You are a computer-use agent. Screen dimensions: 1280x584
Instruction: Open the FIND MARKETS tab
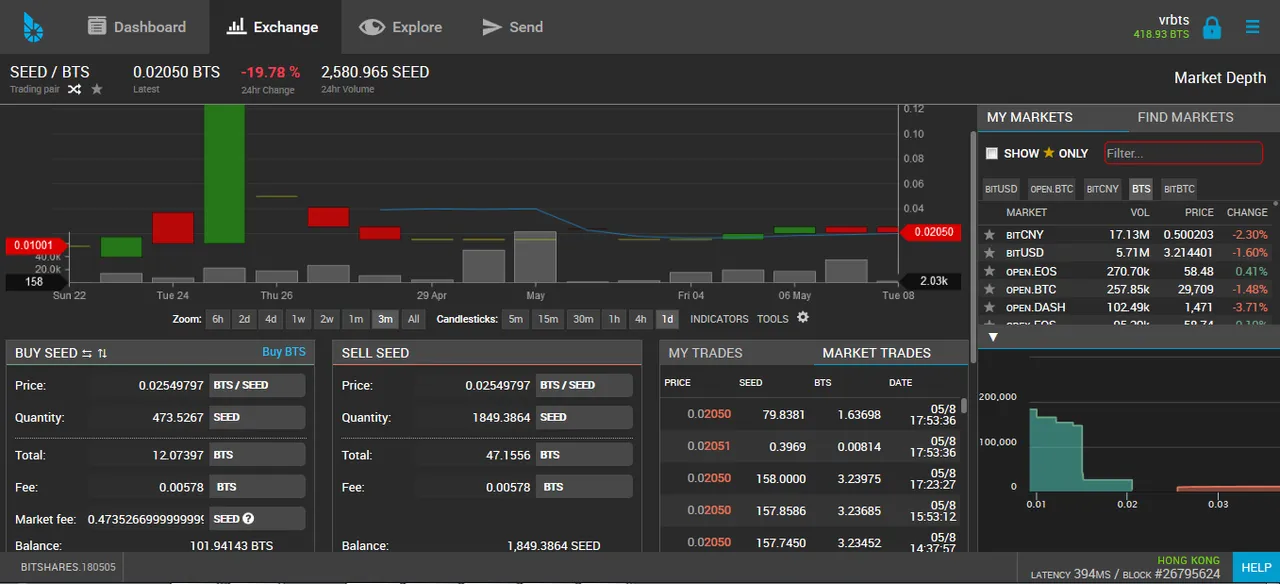tap(1185, 117)
